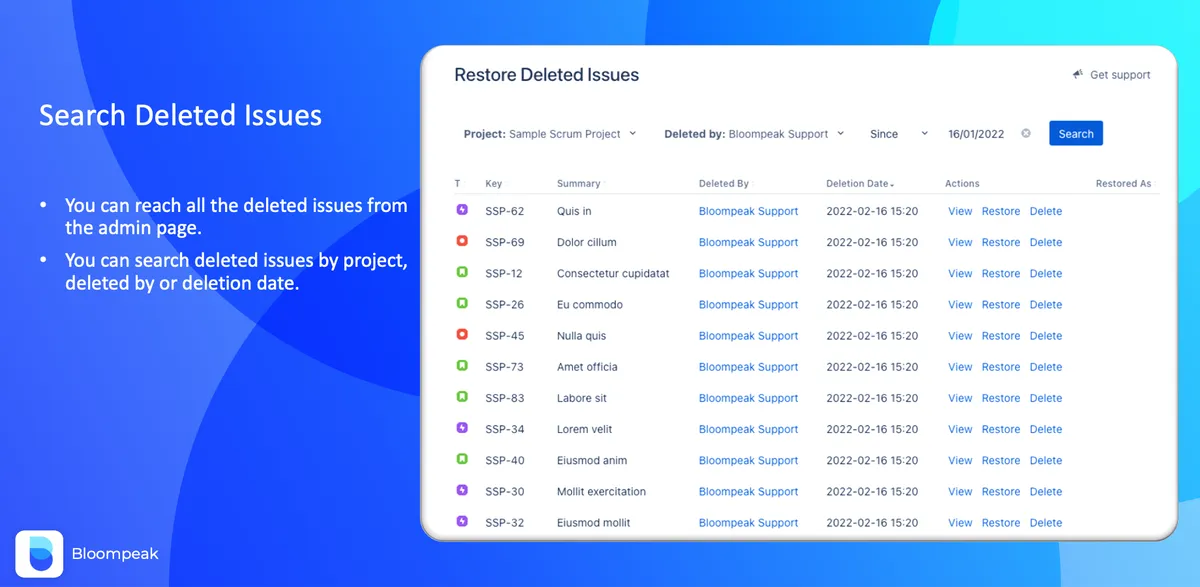
Task: Delete issue SSP-34
Action: [1046, 429]
